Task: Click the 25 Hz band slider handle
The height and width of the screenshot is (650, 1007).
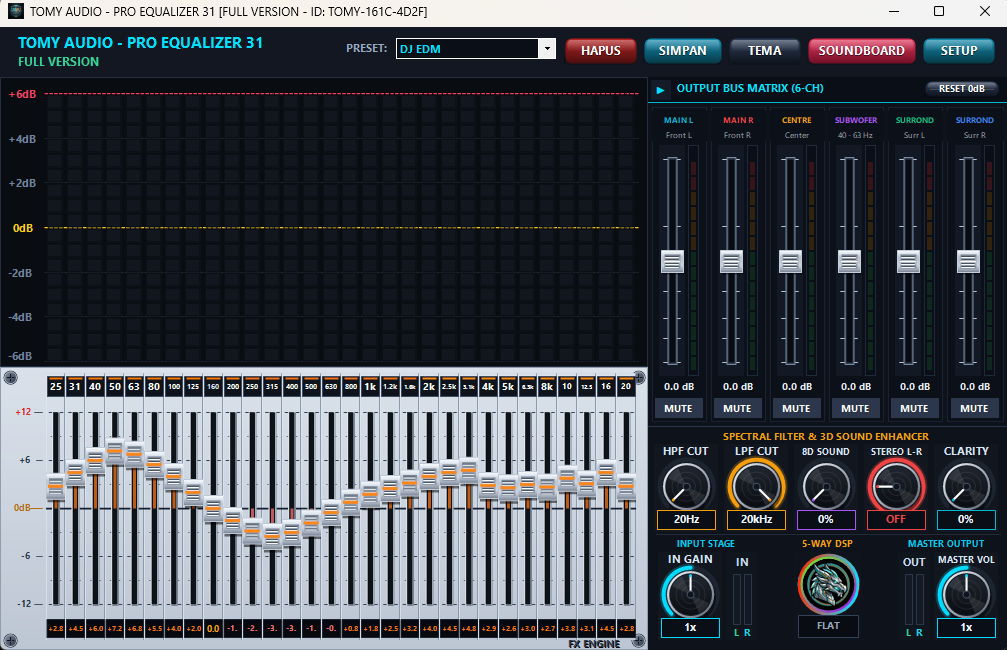Action: pyautogui.click(x=56, y=486)
